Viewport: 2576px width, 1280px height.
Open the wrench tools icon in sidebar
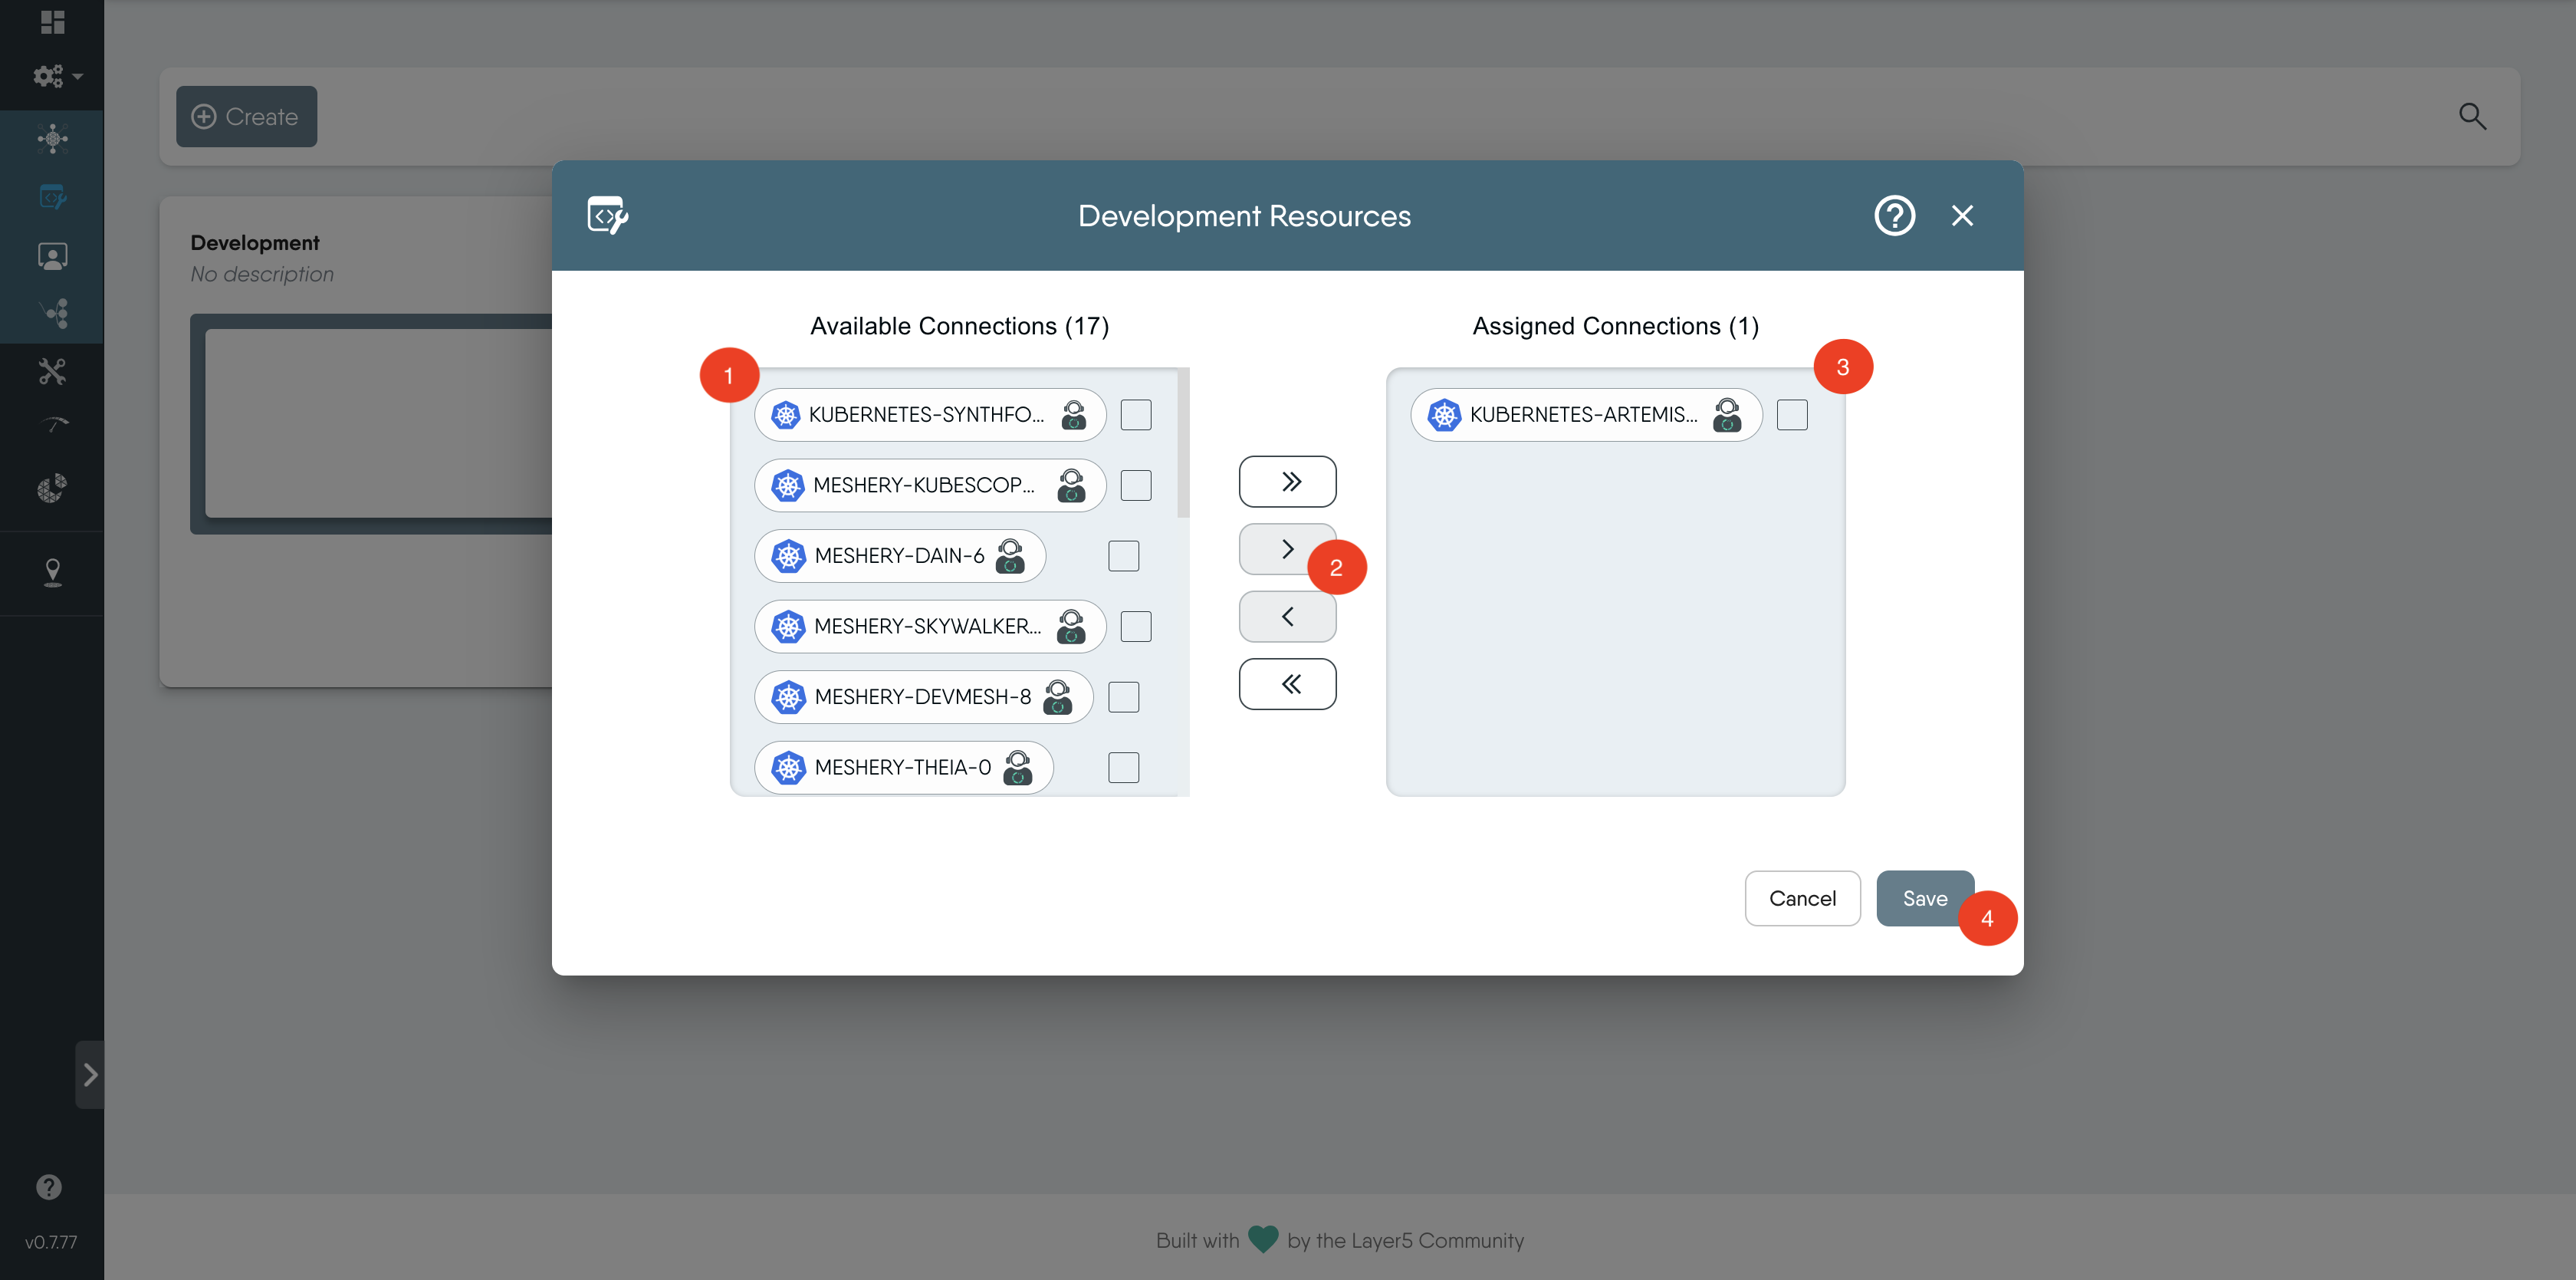tap(52, 372)
